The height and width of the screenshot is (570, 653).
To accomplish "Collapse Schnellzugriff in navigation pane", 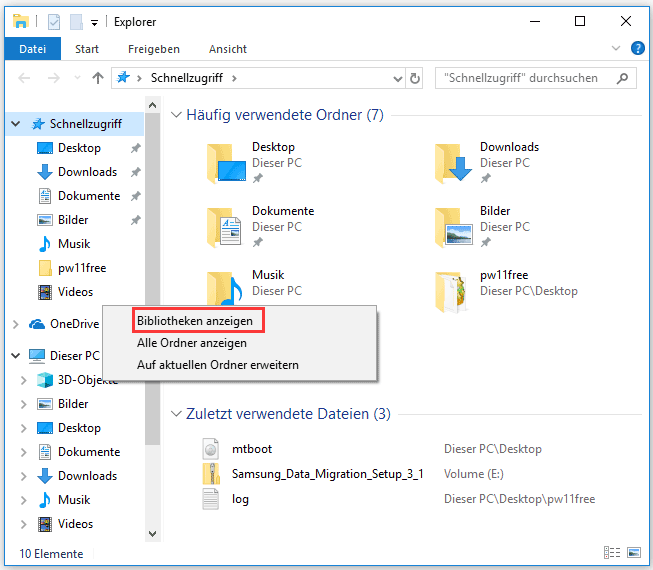I will [x=16, y=124].
